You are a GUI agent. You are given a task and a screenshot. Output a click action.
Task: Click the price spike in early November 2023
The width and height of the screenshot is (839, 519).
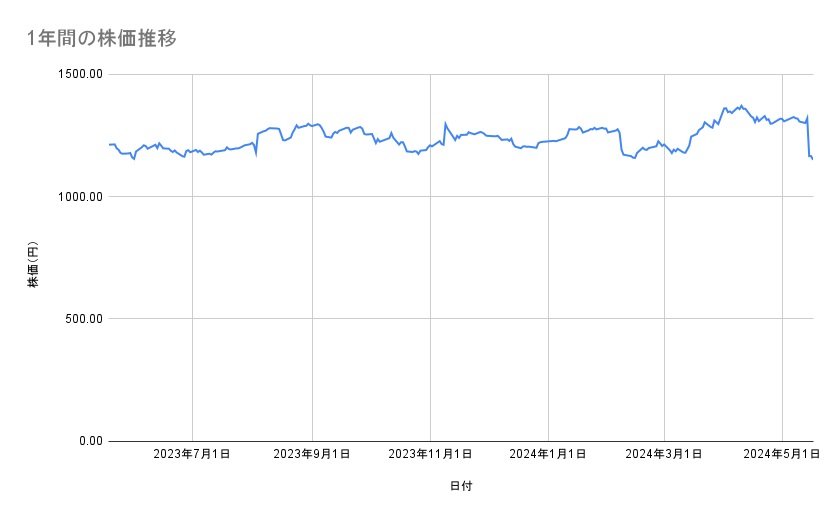(445, 124)
